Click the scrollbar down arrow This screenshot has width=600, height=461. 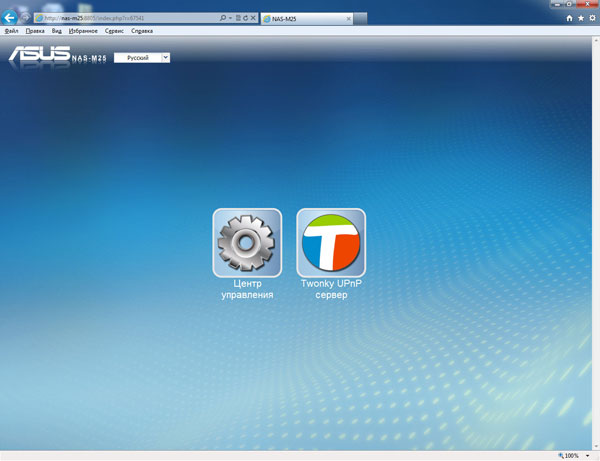[x=596, y=446]
